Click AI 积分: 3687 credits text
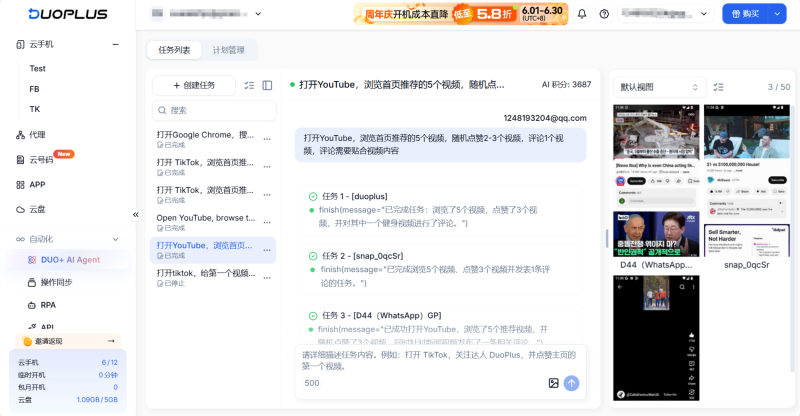Image resolution: width=800 pixels, height=416 pixels. tap(566, 85)
